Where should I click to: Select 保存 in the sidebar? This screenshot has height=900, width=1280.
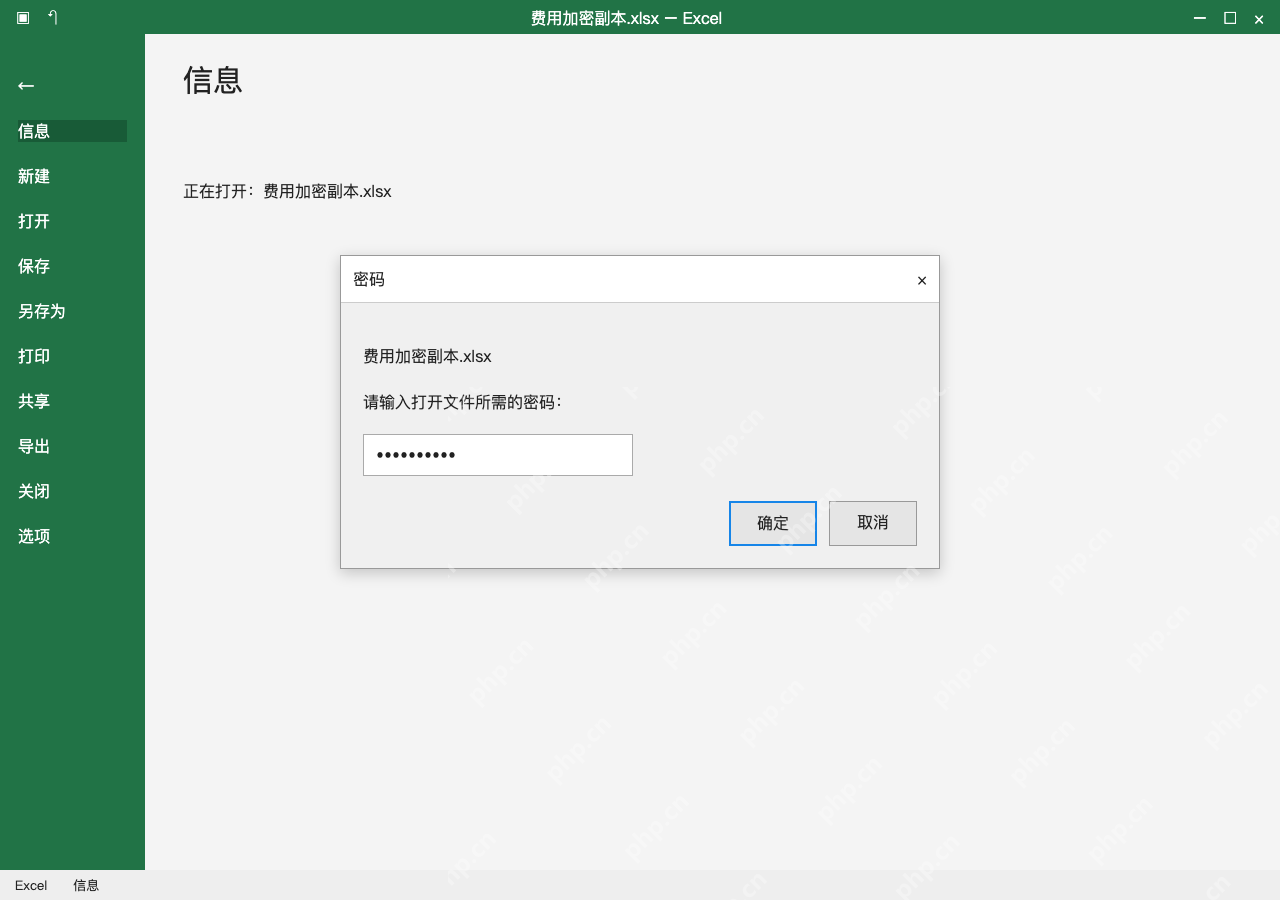(x=34, y=266)
